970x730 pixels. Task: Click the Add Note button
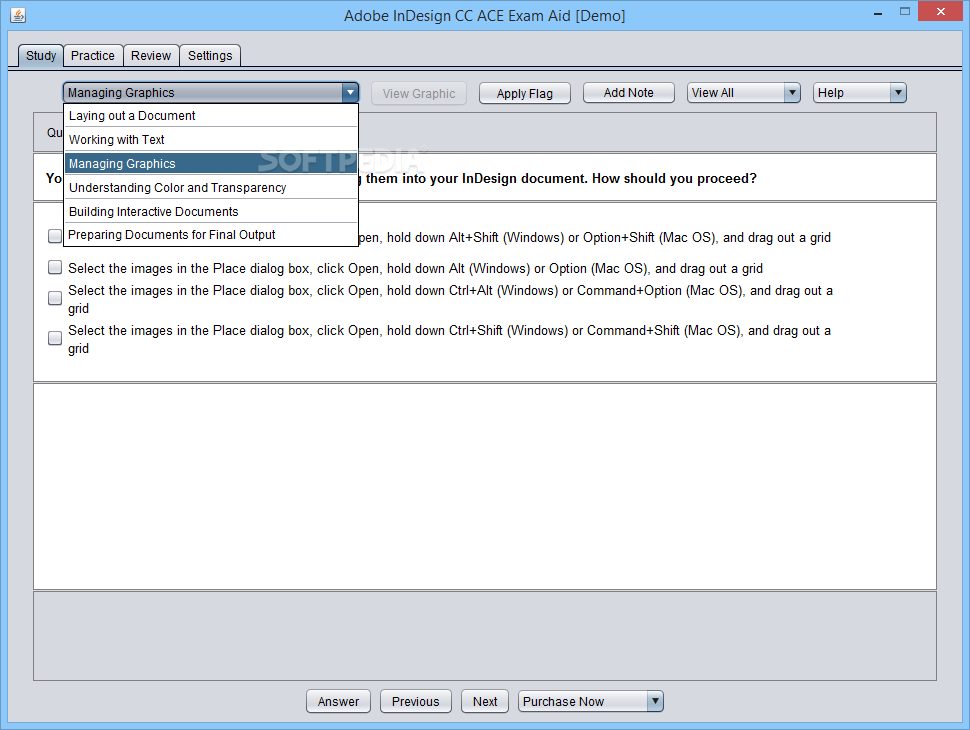629,93
